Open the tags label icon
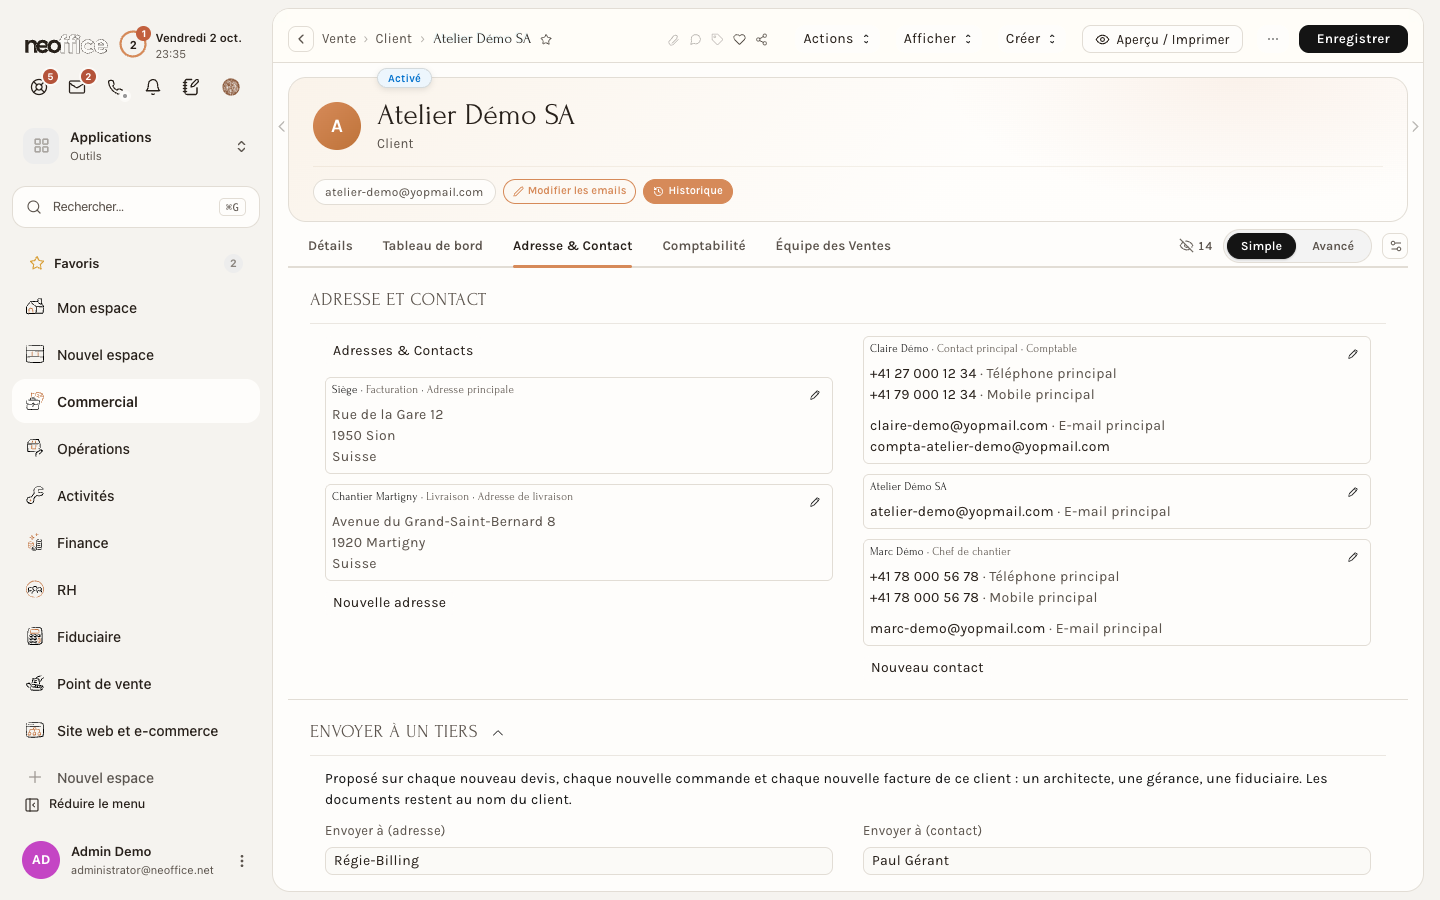 click(x=717, y=39)
